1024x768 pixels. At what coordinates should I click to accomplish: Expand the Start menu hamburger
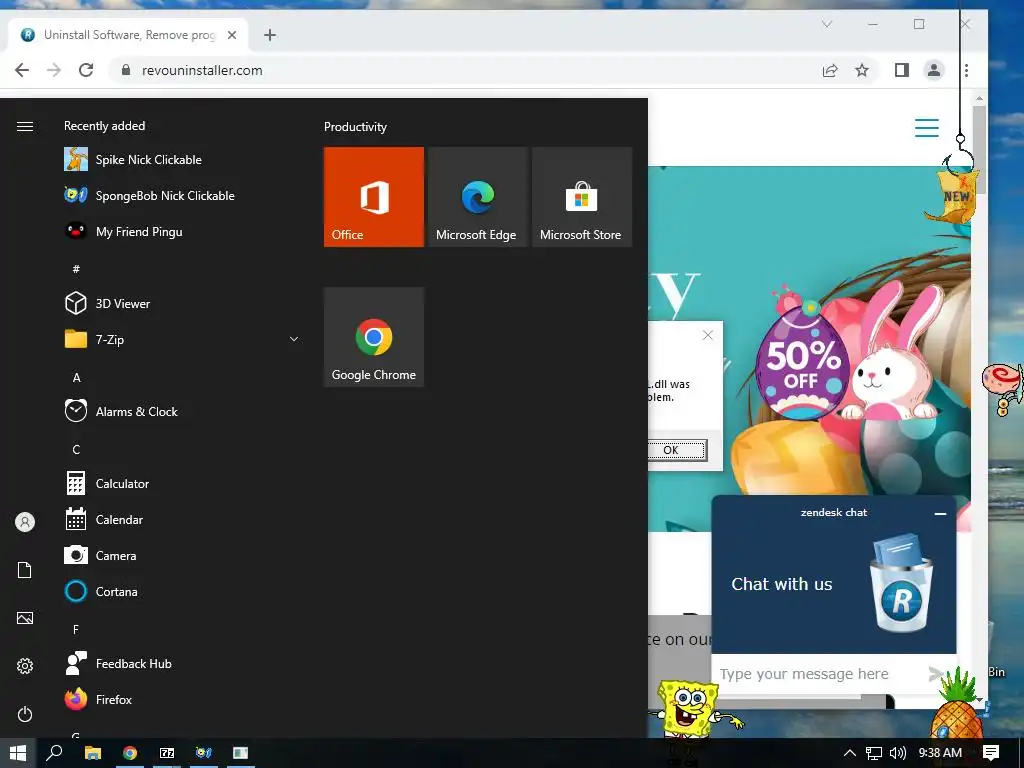point(25,126)
